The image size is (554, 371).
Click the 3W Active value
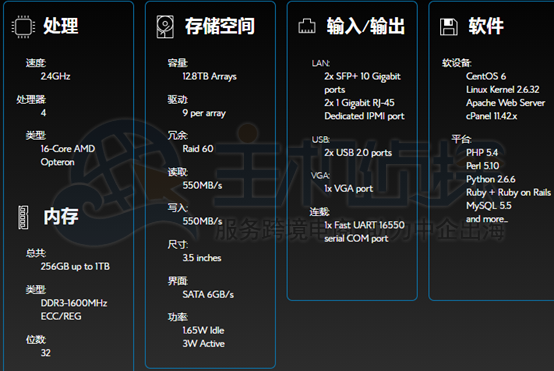point(204,344)
